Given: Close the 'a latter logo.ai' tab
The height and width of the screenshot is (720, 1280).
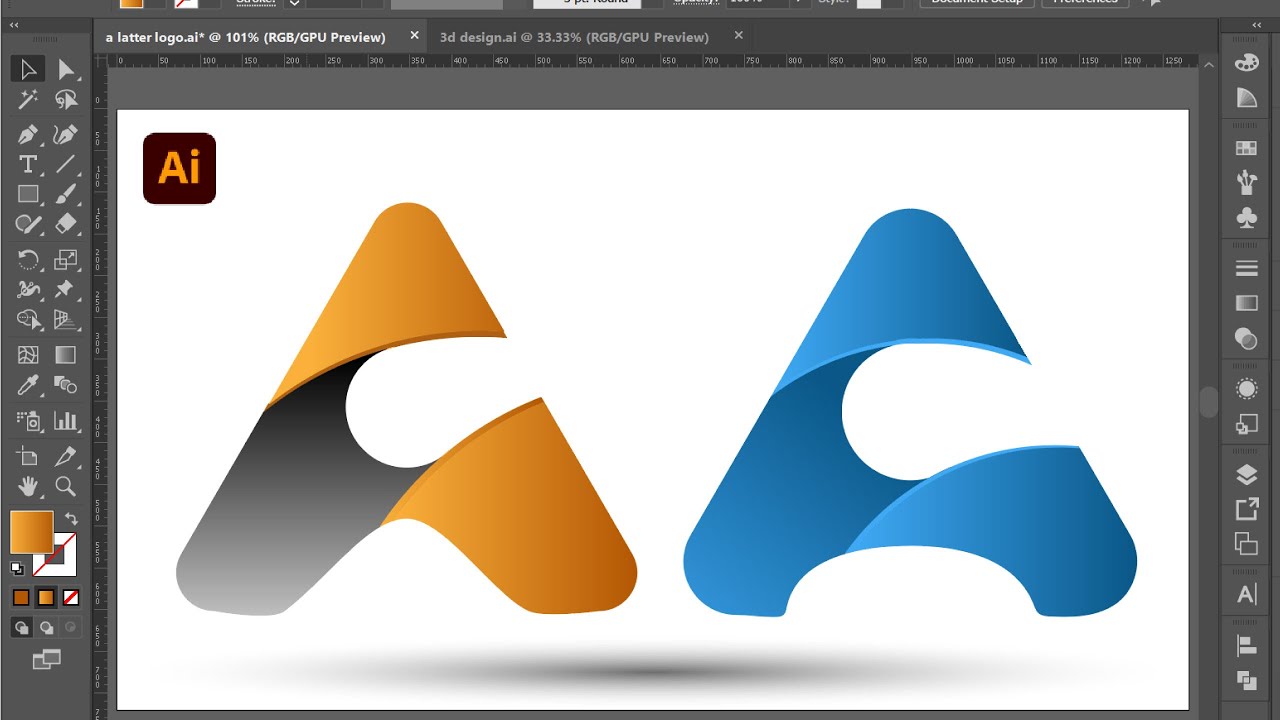Looking at the screenshot, I should coord(415,36).
